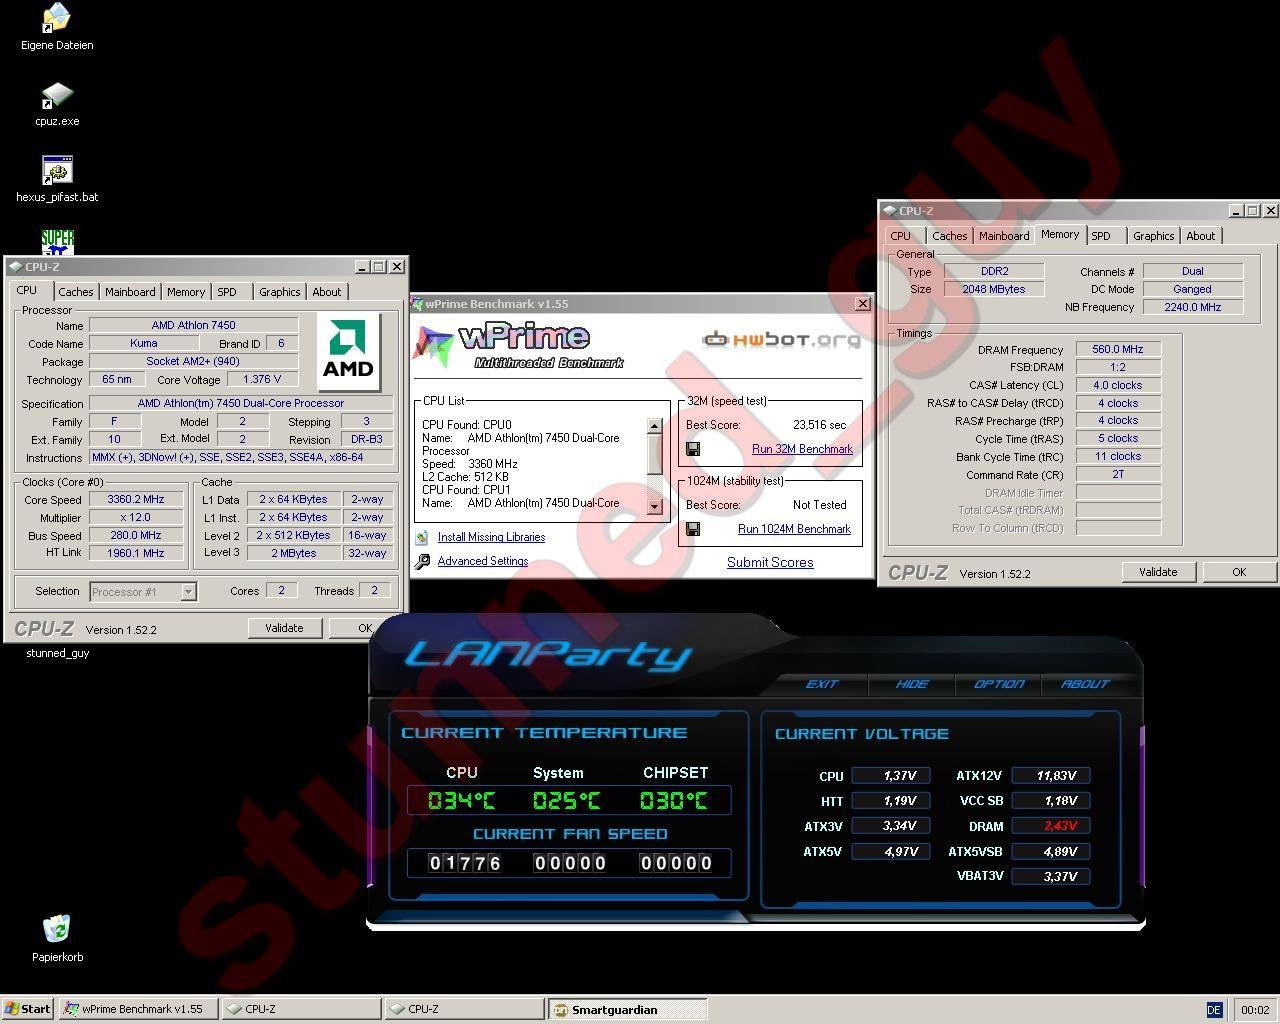Select the Smartguardian taskbar button
The width and height of the screenshot is (1280, 1024).
(627, 1009)
